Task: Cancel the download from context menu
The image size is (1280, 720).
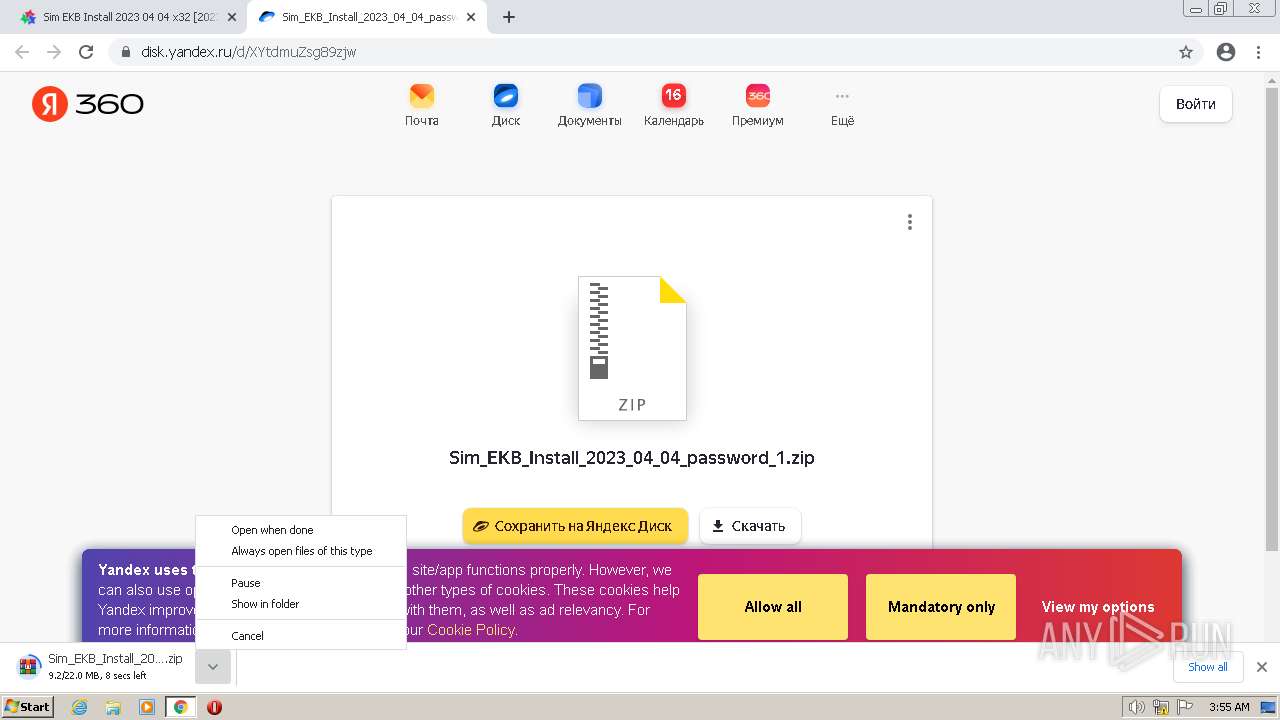Action: (301, 636)
